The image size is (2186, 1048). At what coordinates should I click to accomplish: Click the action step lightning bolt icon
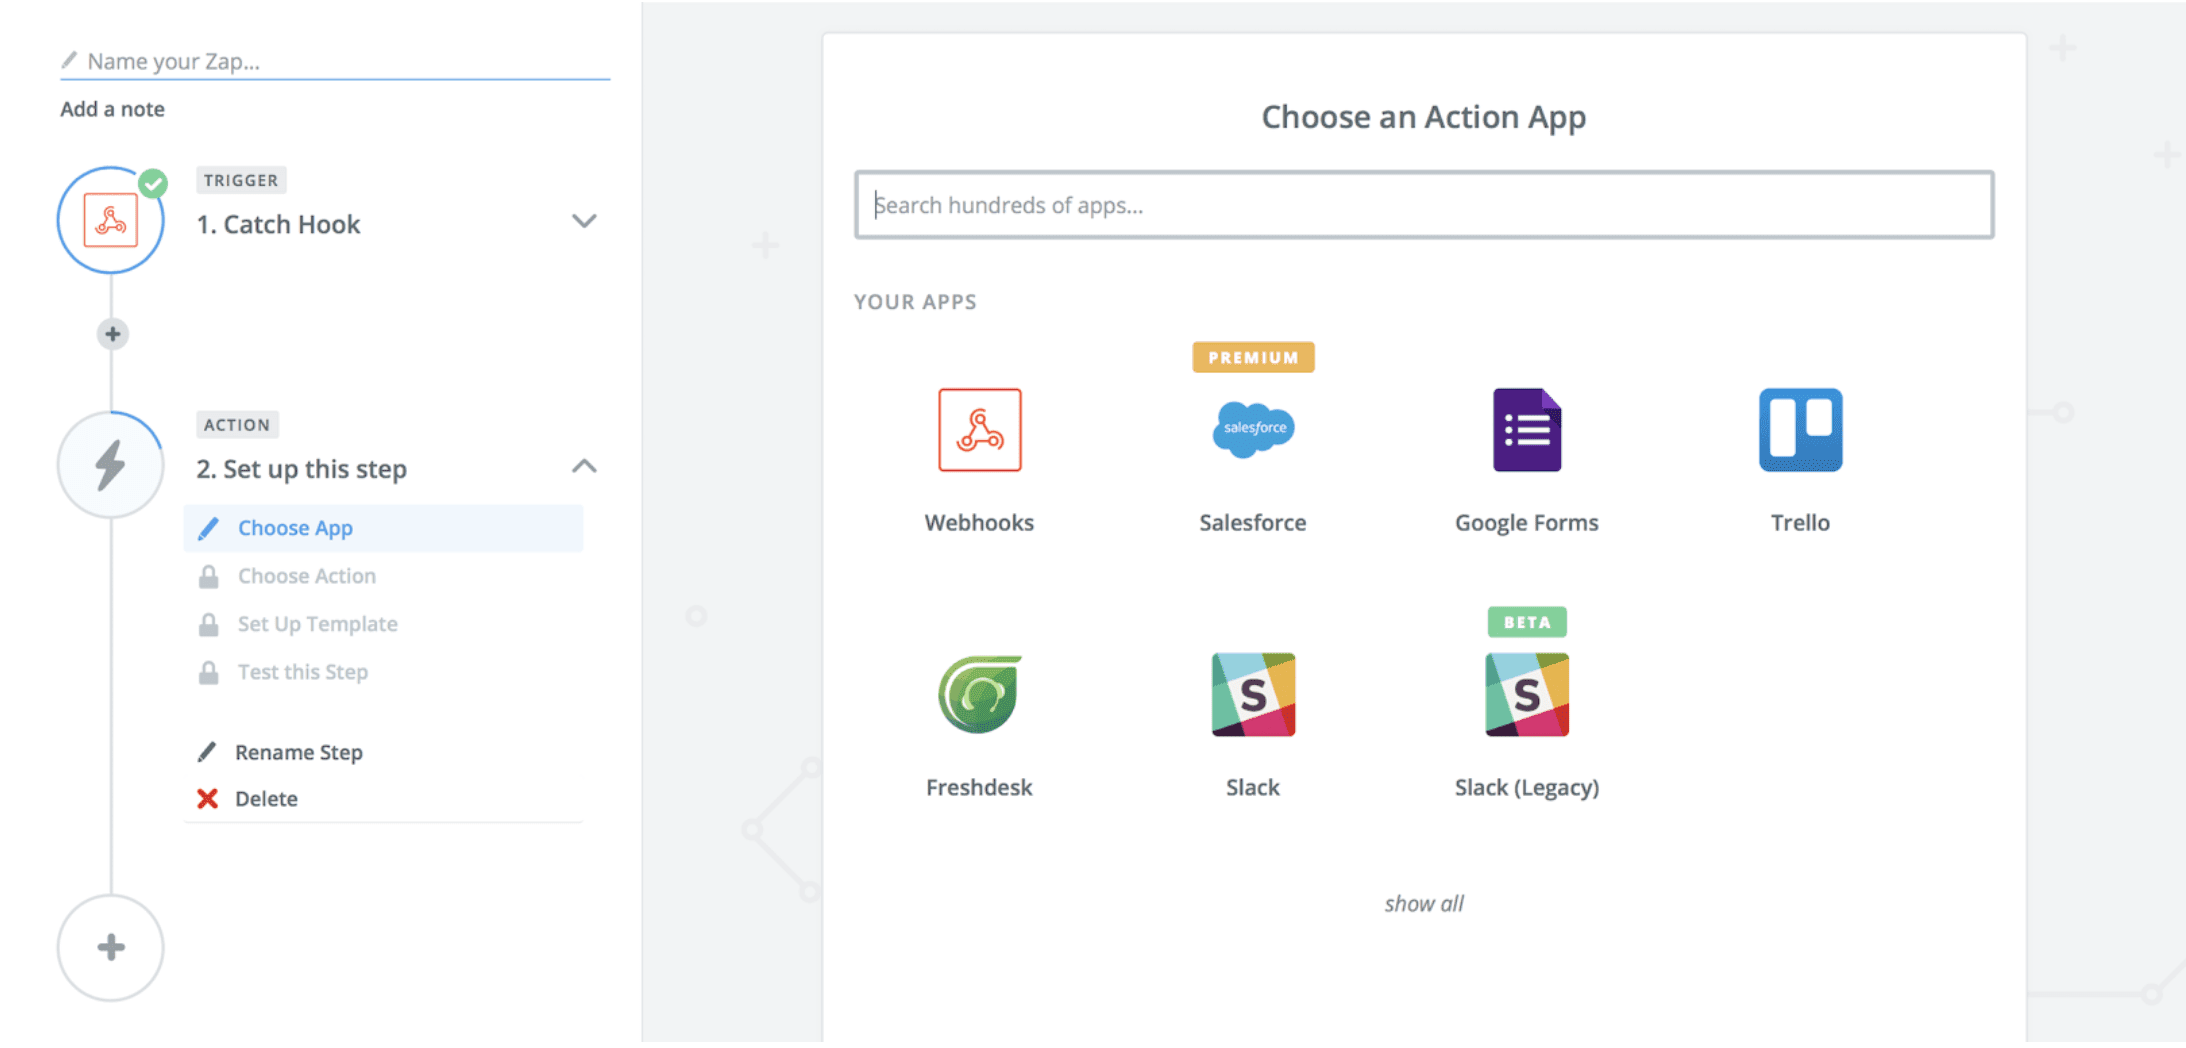110,465
